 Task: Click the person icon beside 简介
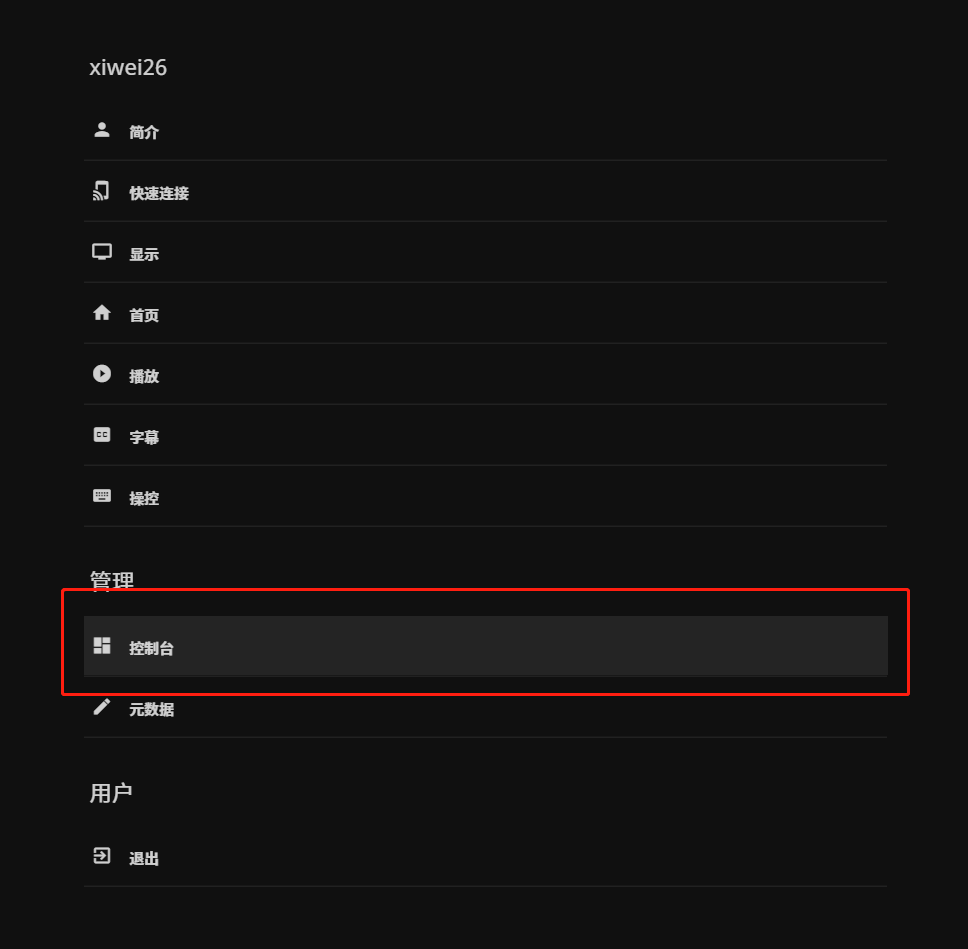(x=102, y=130)
